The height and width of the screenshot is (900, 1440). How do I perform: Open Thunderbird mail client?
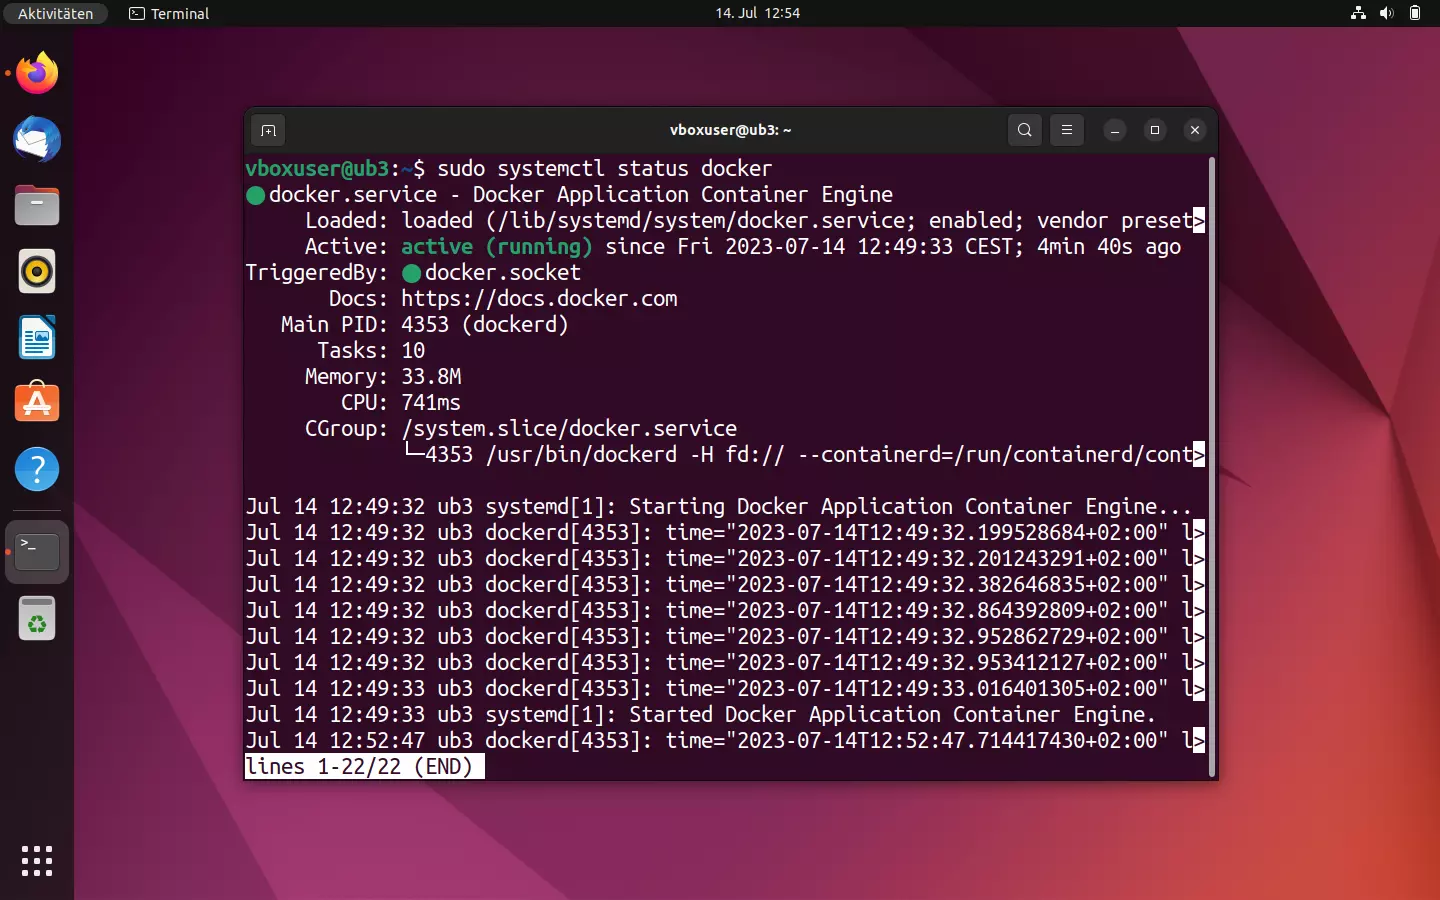tap(36, 140)
